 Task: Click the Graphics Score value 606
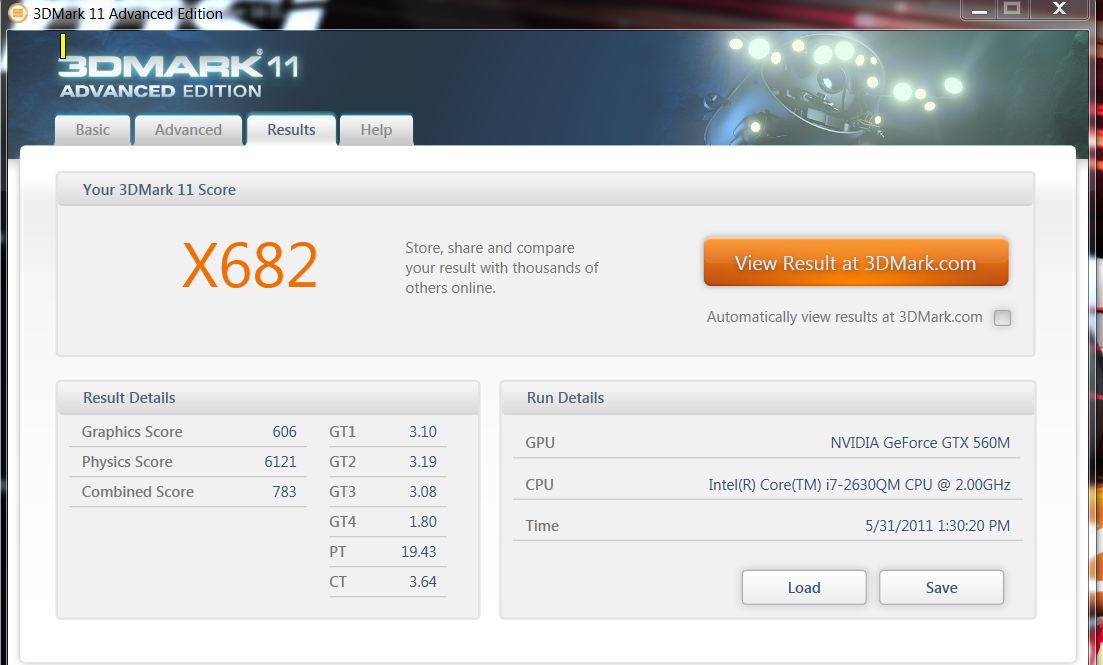(x=284, y=432)
